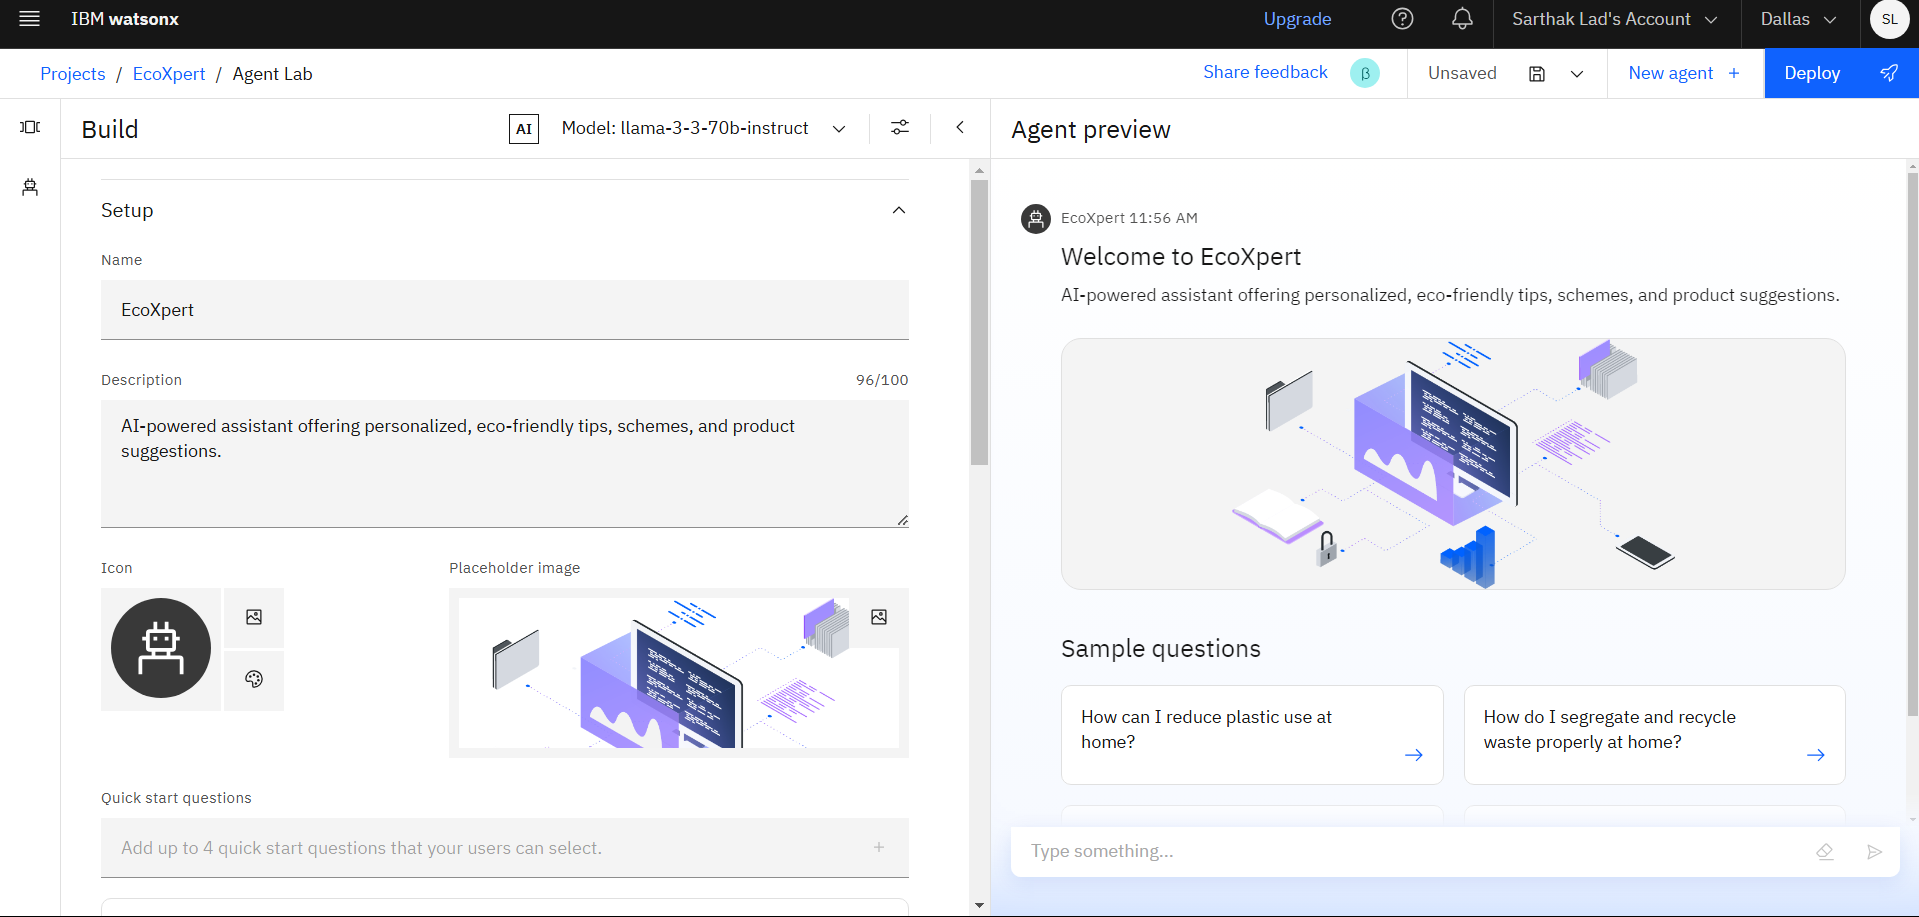Replace the placeholder image
Screen dimensions: 1919x917
tap(879, 617)
